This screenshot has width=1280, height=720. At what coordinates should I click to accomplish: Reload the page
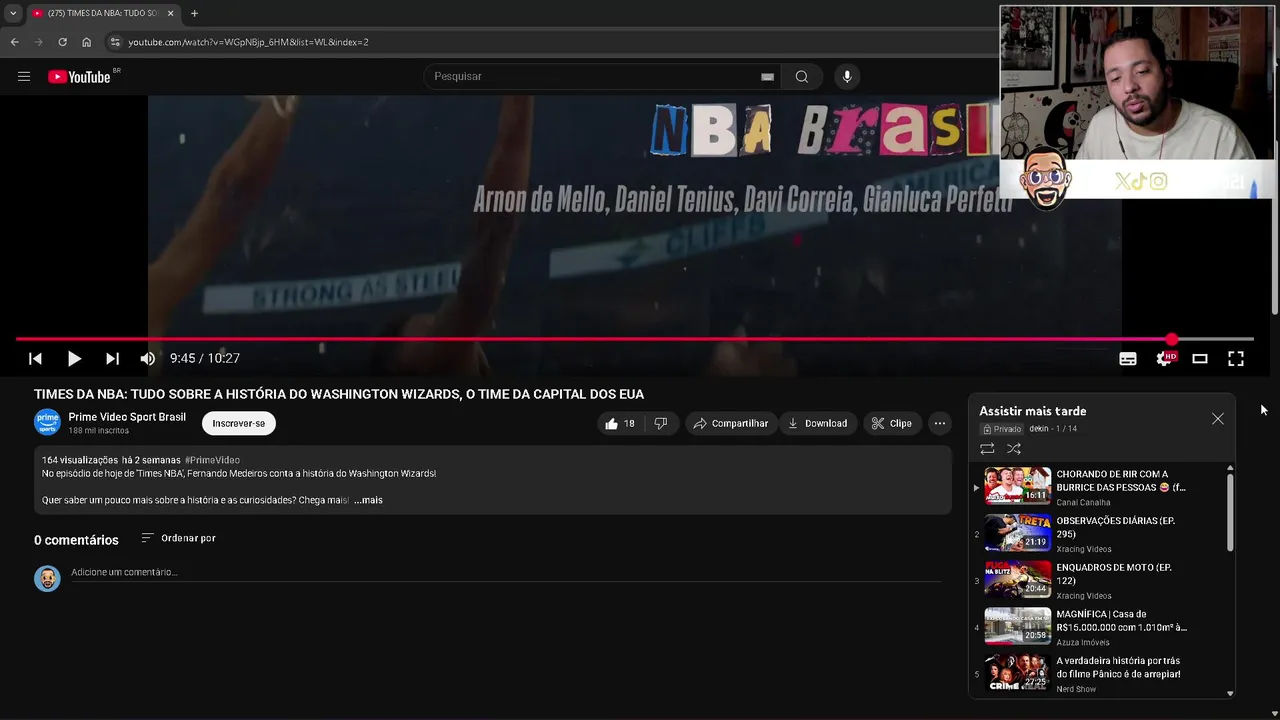click(62, 42)
